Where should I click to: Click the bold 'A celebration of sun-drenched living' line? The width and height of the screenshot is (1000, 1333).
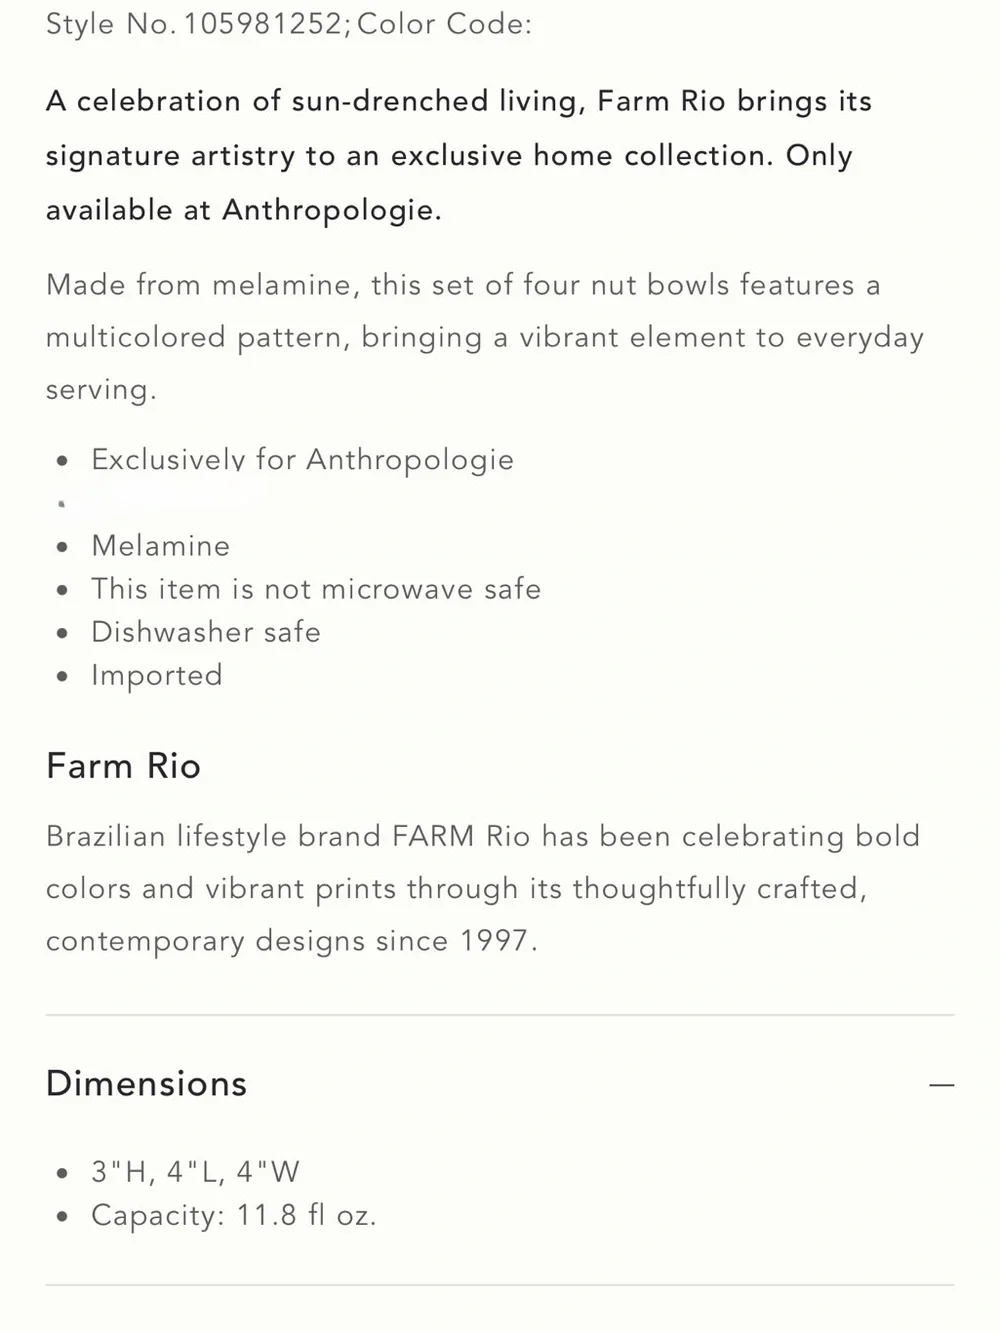pos(459,102)
